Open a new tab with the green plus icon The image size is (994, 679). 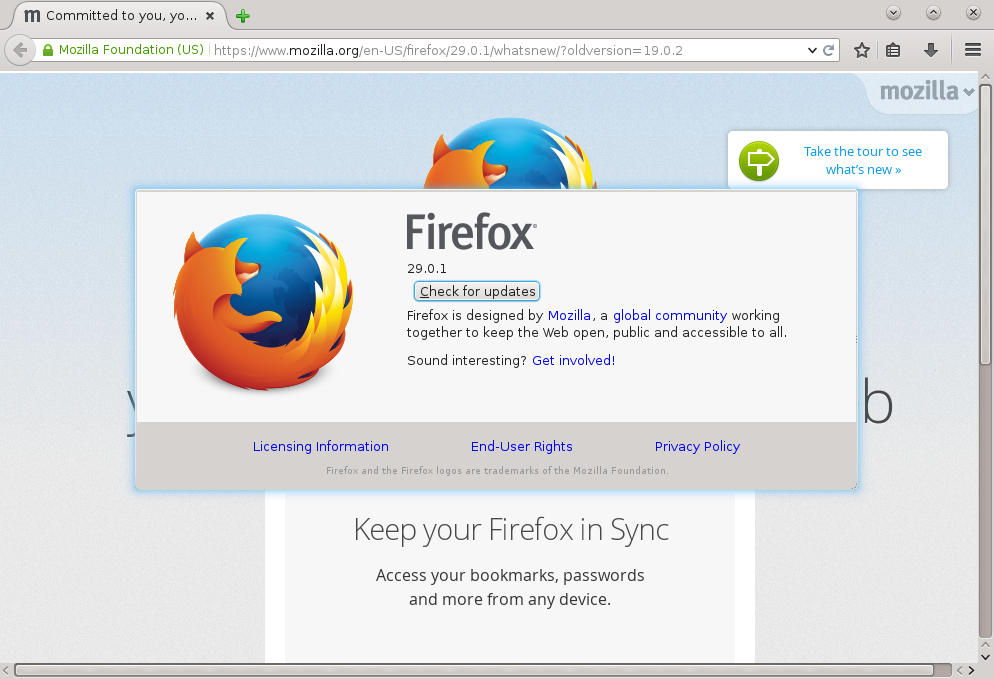coord(242,16)
